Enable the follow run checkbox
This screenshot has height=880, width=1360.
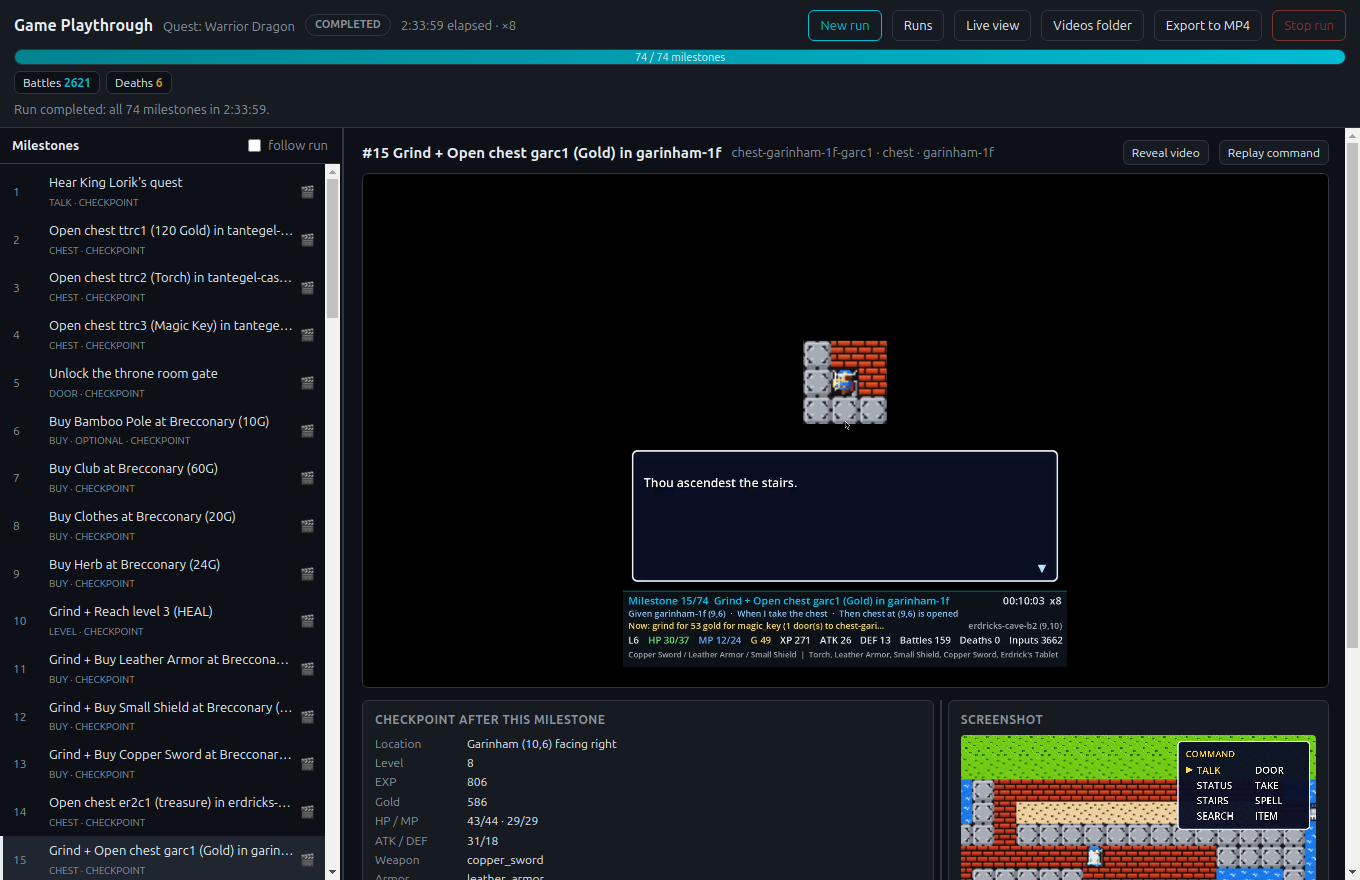click(254, 146)
